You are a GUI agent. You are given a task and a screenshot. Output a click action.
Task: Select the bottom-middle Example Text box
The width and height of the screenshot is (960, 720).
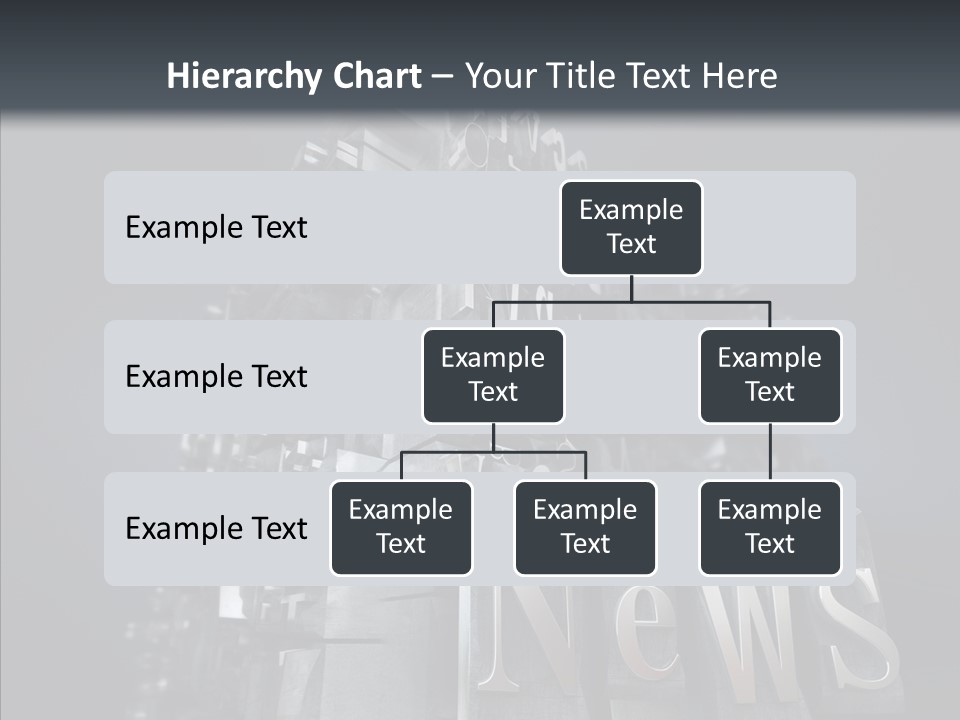585,528
